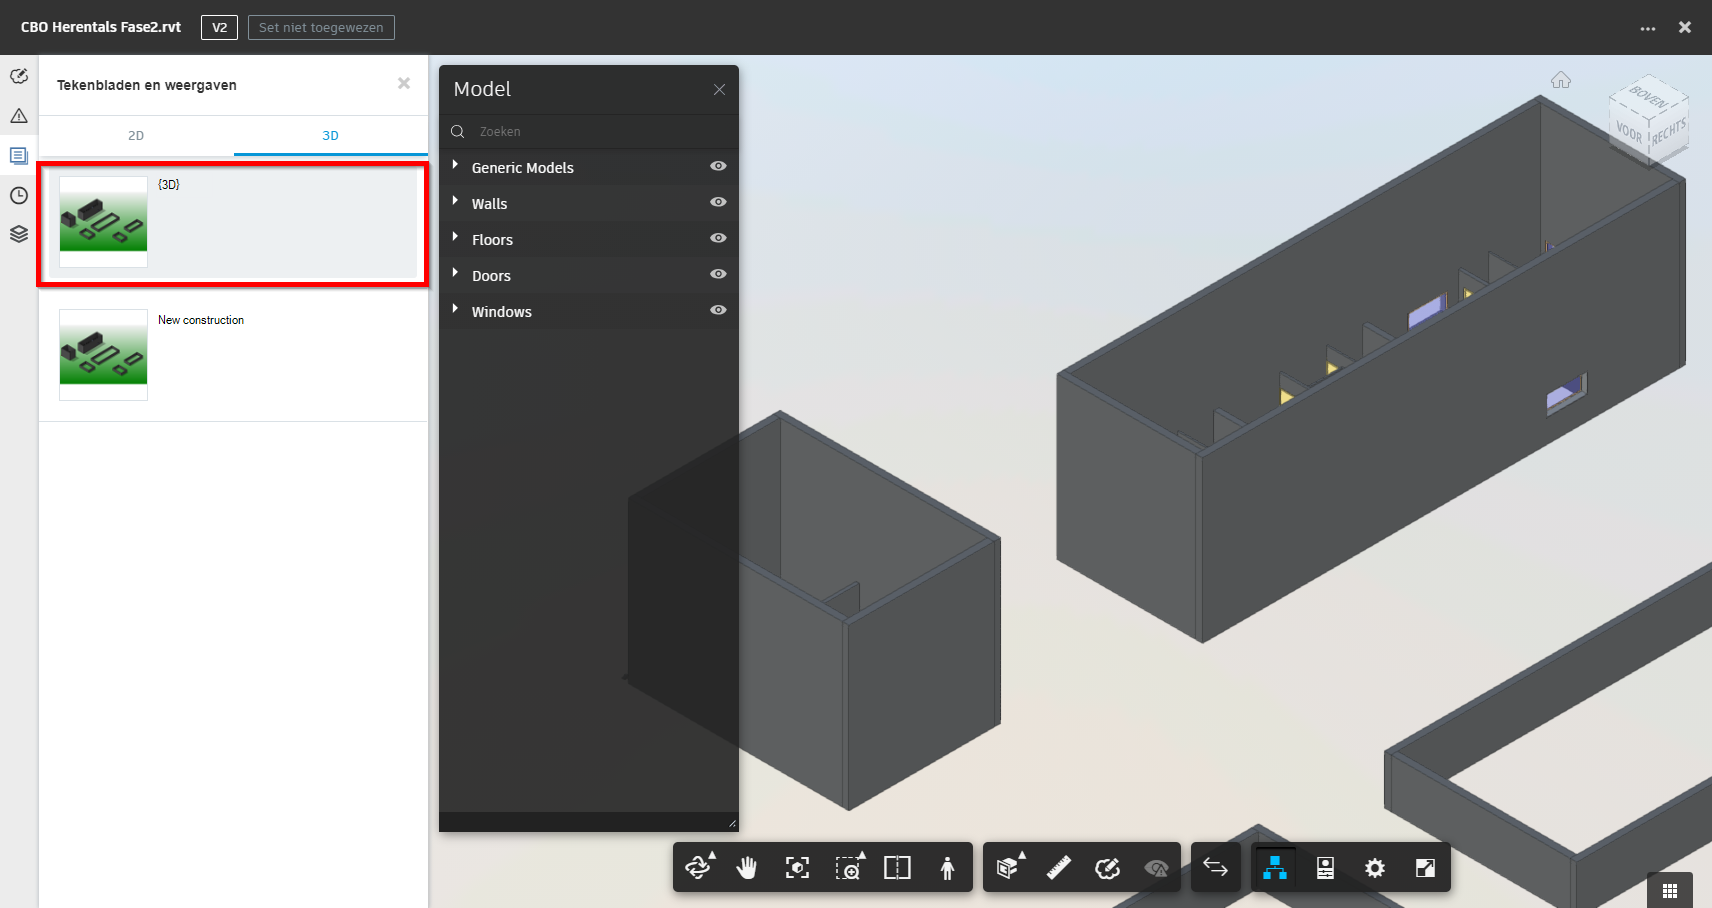The image size is (1712, 908).
Task: Select the Floors row label
Action: [x=492, y=240]
